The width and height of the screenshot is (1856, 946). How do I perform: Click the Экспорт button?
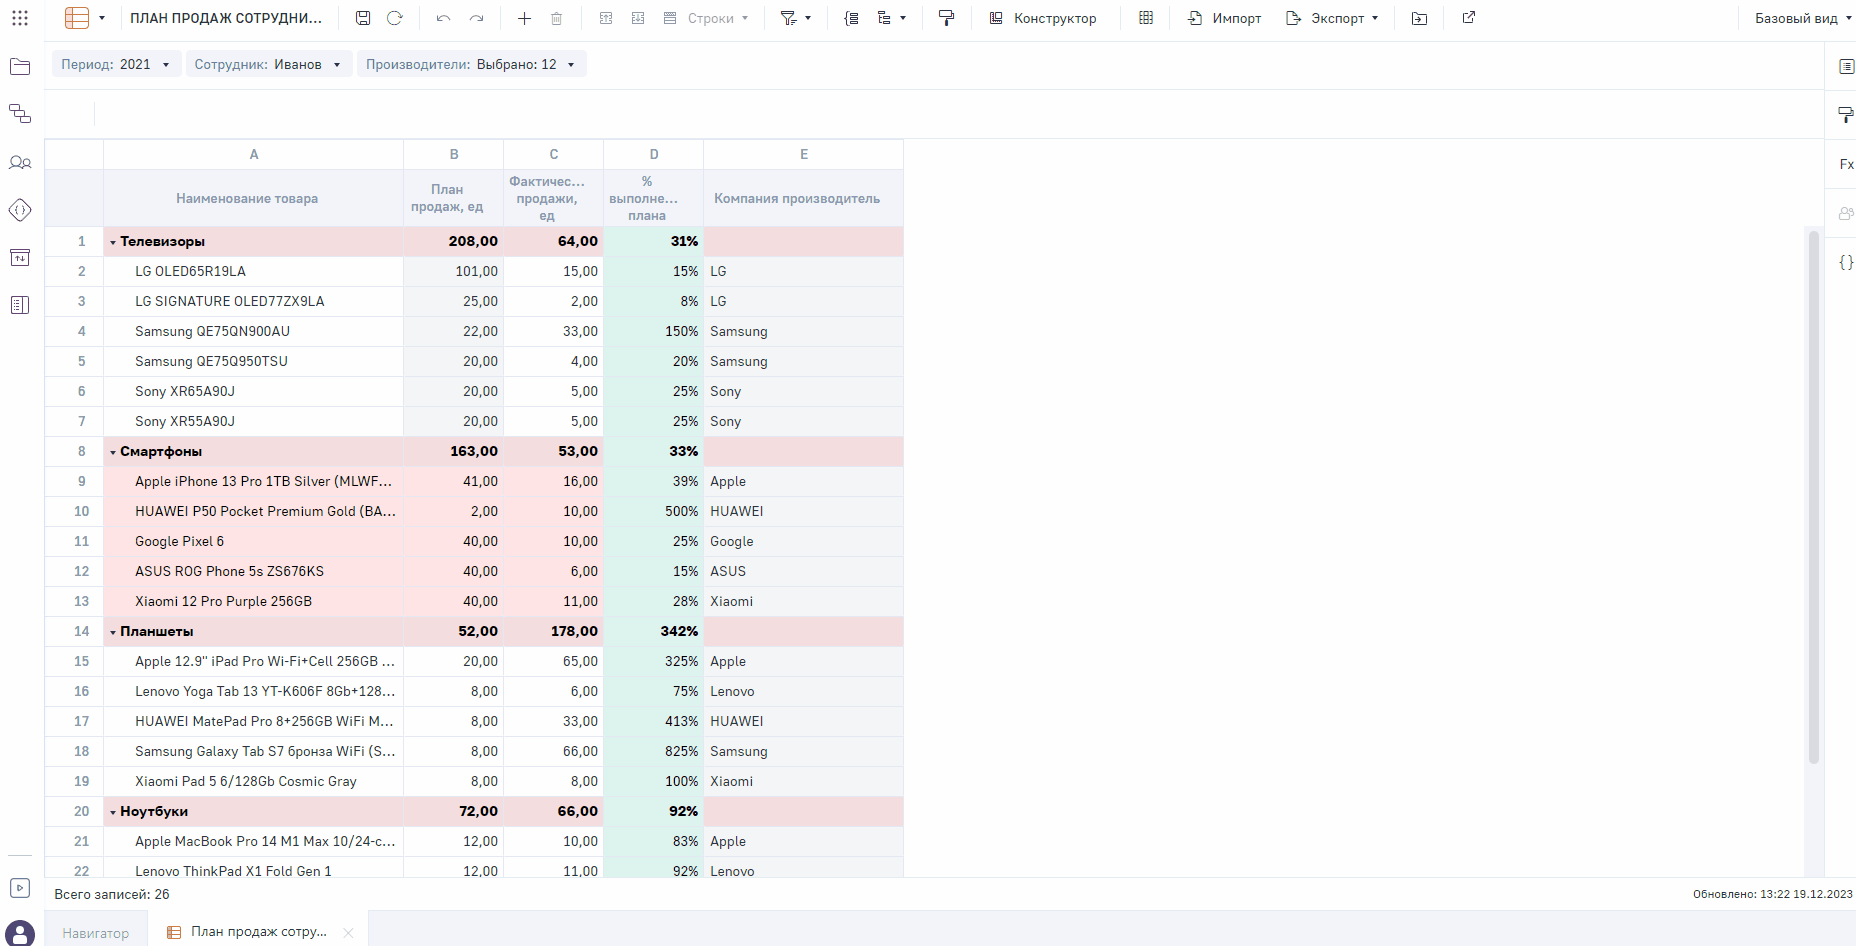1331,18
